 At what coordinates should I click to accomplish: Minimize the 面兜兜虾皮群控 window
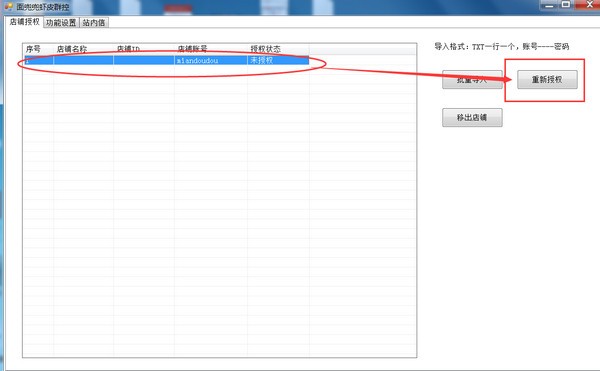tap(549, 5)
